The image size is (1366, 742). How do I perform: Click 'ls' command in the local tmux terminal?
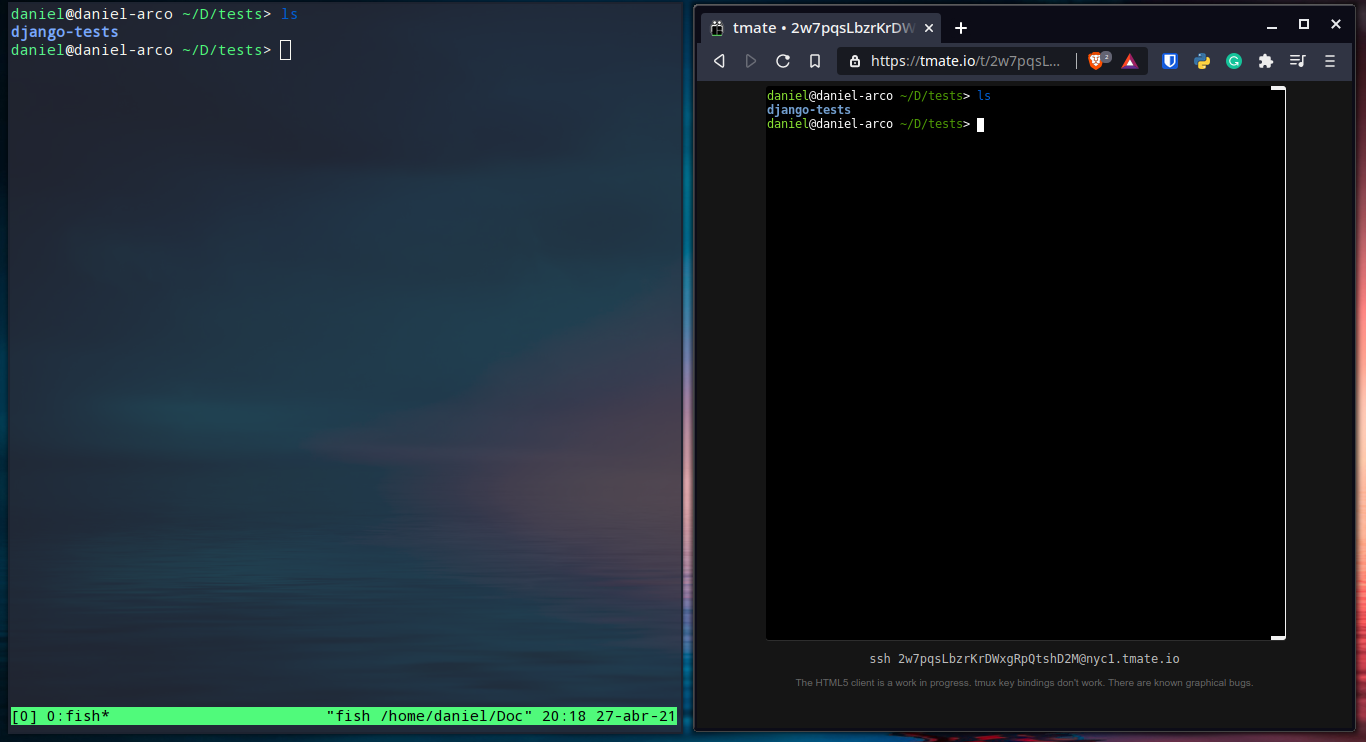tap(289, 14)
